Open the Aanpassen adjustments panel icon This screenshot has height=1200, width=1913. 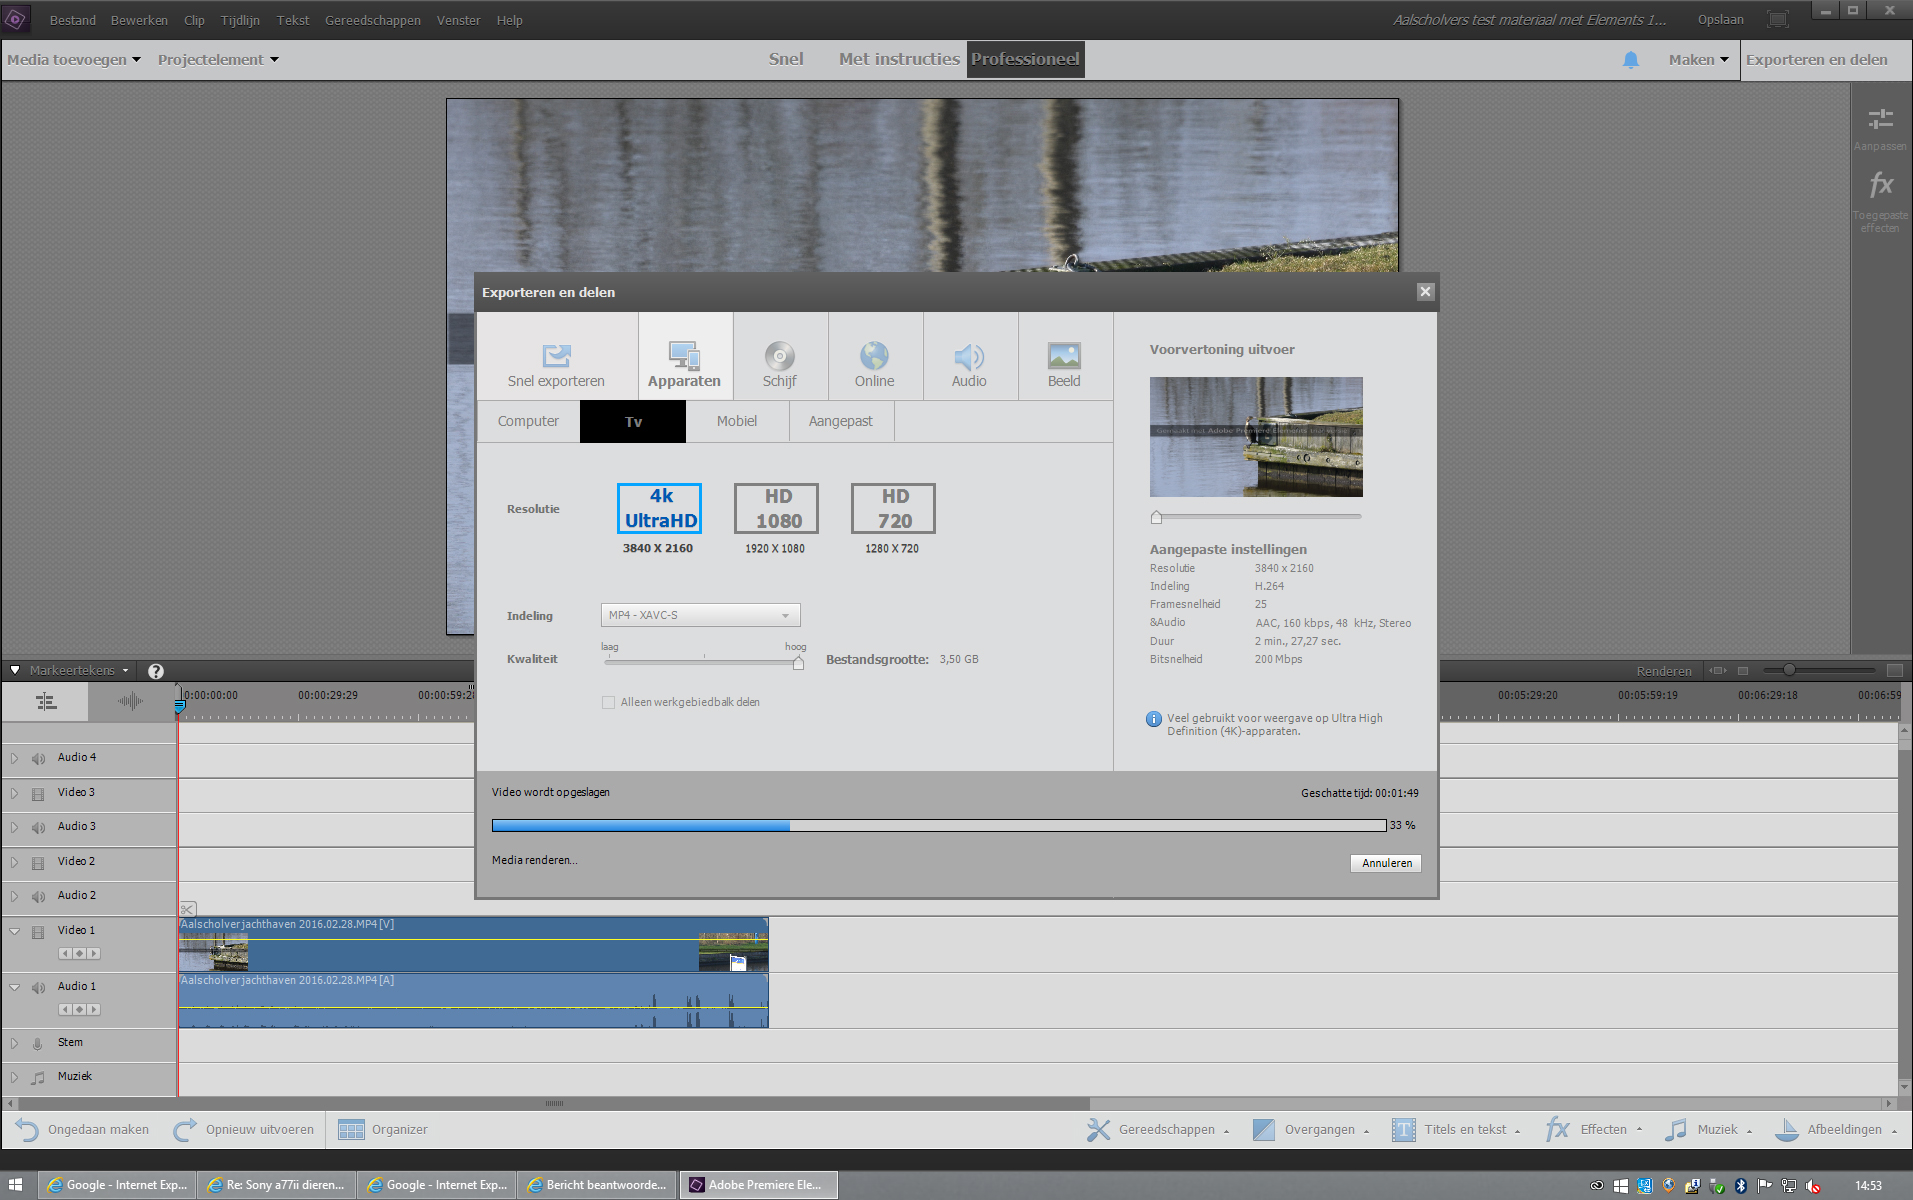click(1880, 120)
